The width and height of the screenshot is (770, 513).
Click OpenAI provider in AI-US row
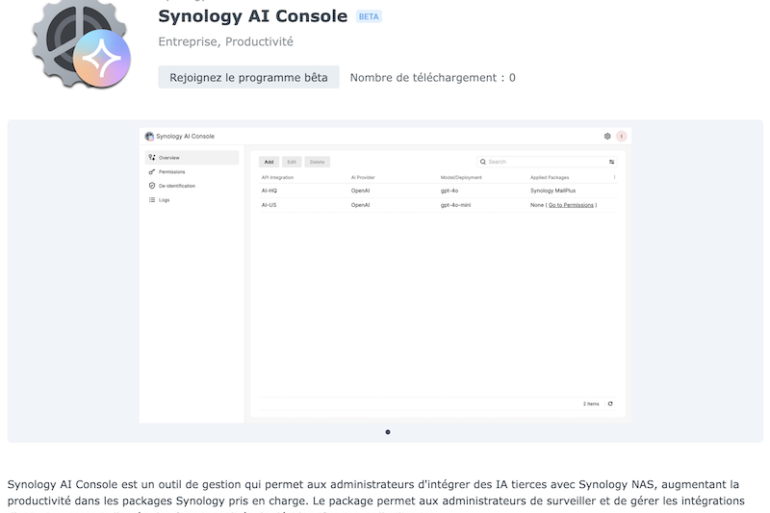360,205
